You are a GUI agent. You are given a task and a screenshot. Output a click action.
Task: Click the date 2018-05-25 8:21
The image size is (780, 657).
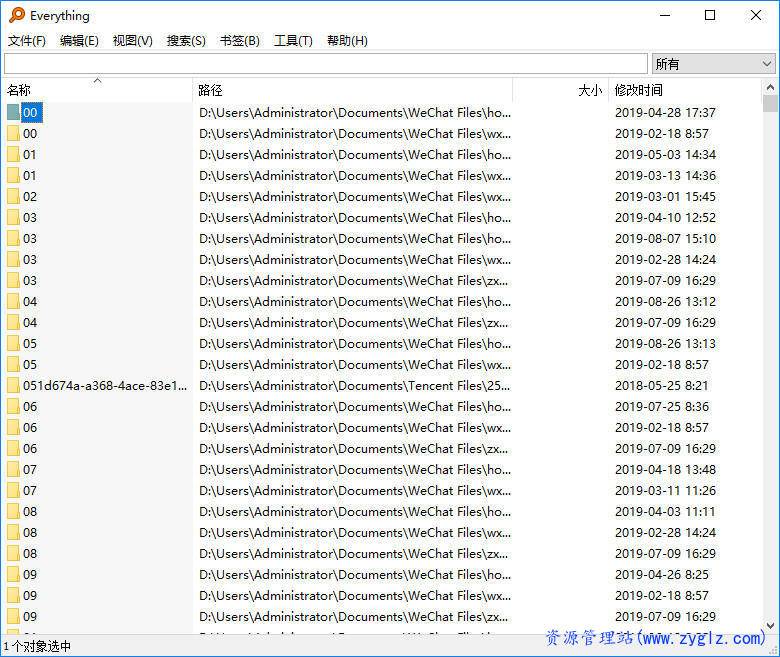coord(661,385)
